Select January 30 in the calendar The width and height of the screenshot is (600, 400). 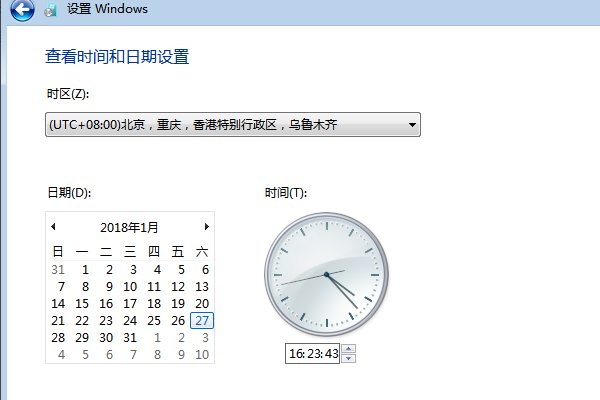pos(106,338)
